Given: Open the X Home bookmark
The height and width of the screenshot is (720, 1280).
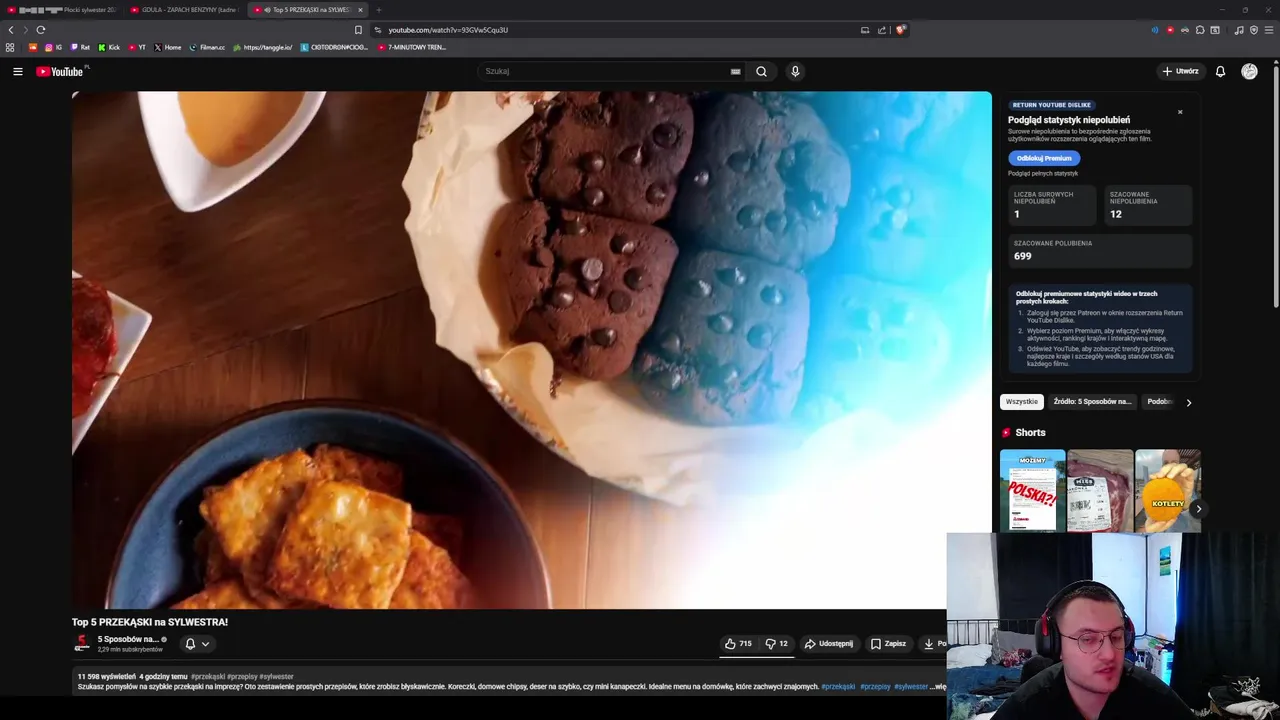Looking at the screenshot, I should click(x=168, y=47).
